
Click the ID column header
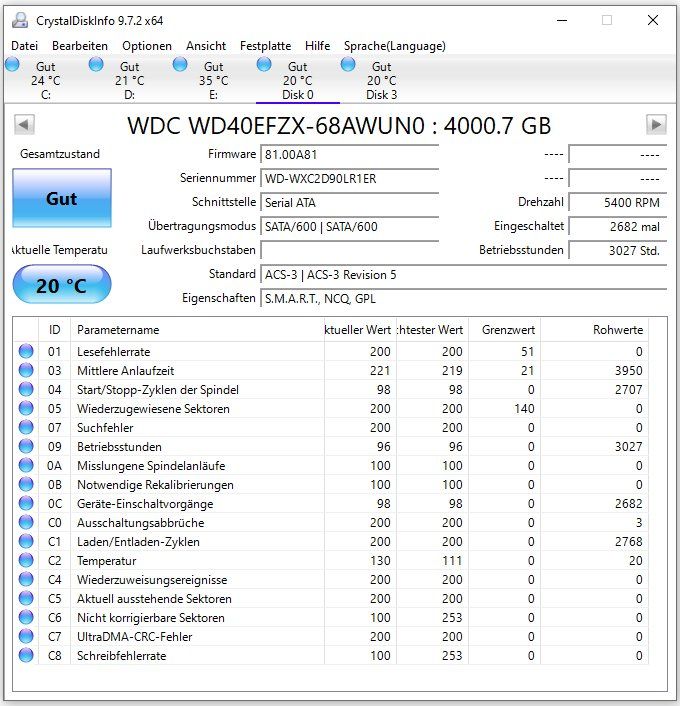54,330
